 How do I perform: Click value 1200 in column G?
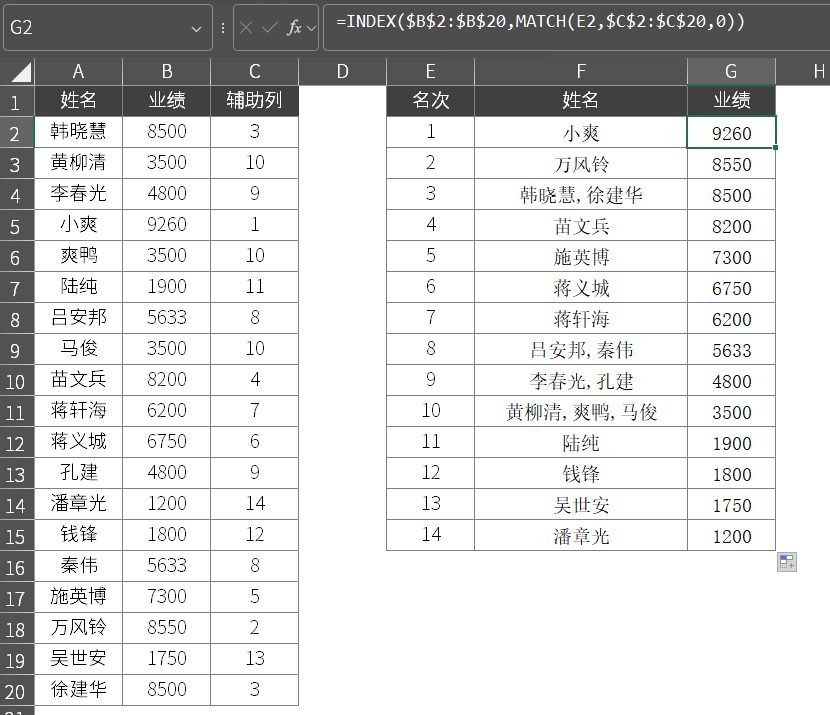(x=731, y=536)
